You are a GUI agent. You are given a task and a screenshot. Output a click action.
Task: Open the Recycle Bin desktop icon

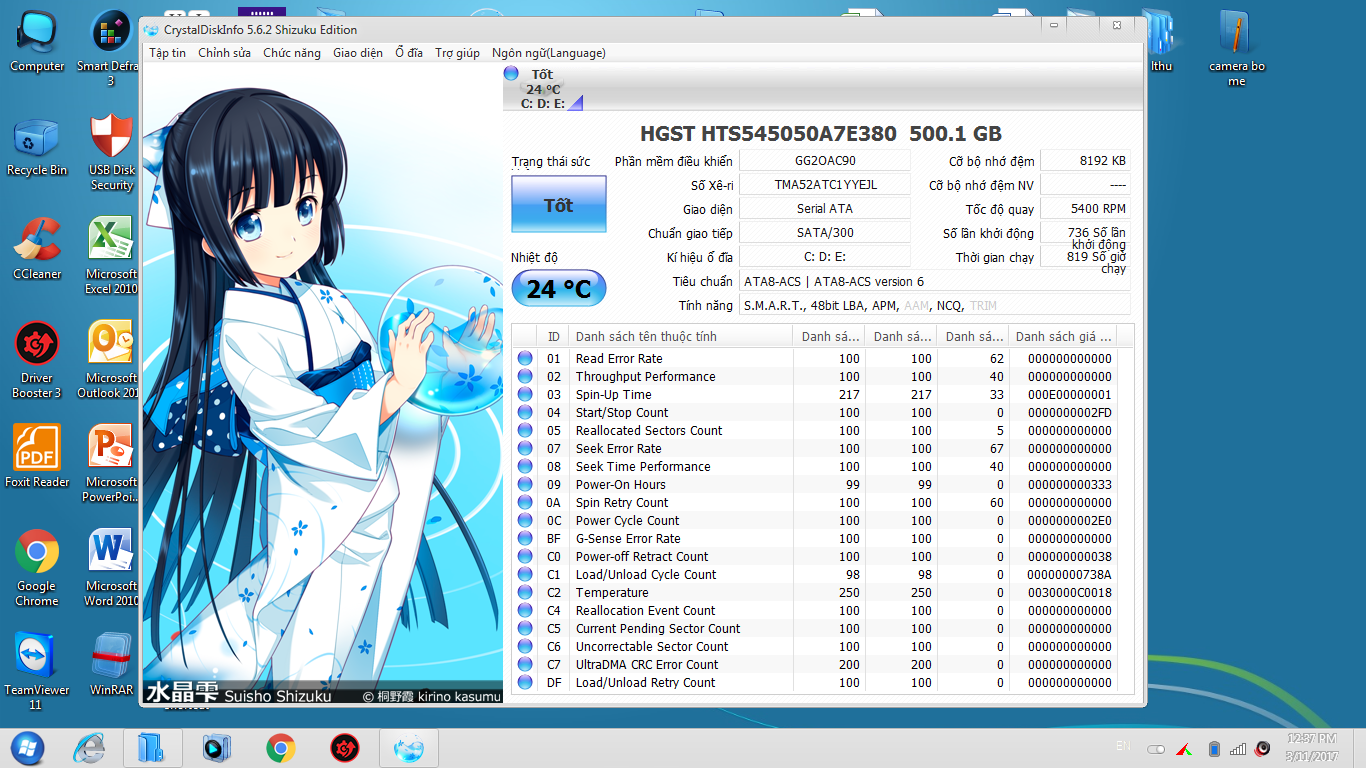point(37,147)
